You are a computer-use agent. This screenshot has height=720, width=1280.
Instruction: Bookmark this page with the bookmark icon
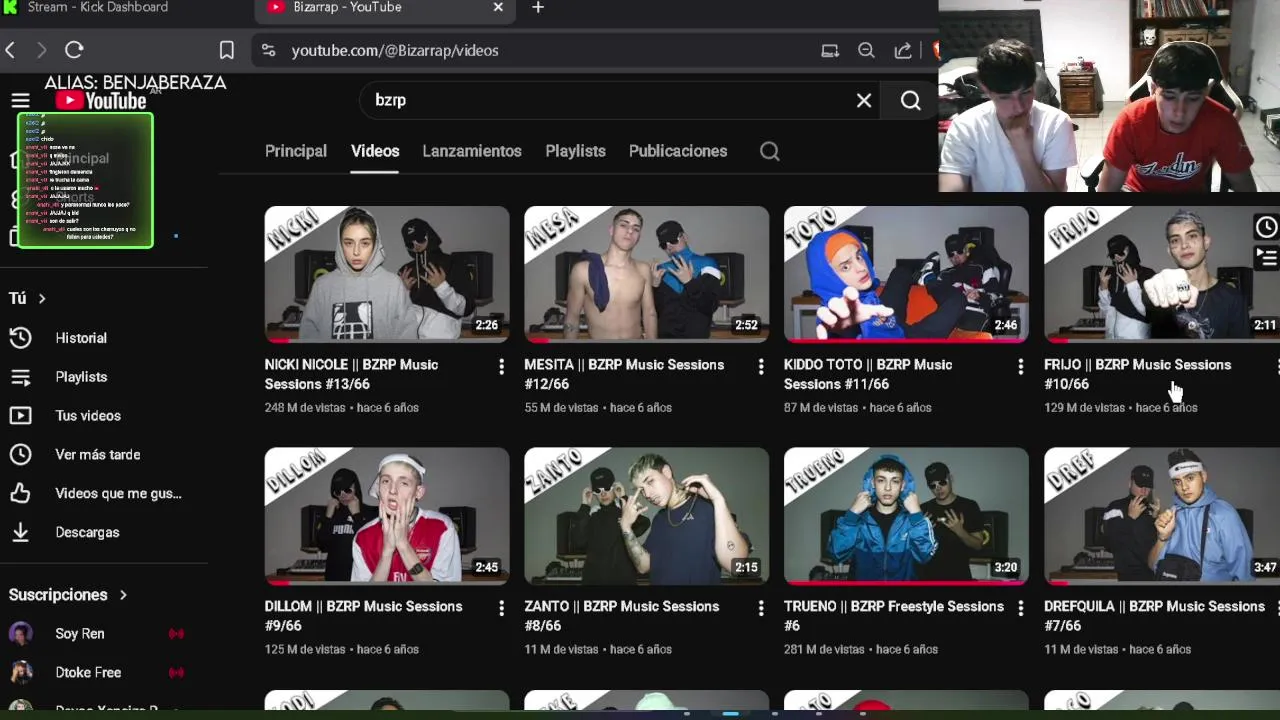(227, 50)
